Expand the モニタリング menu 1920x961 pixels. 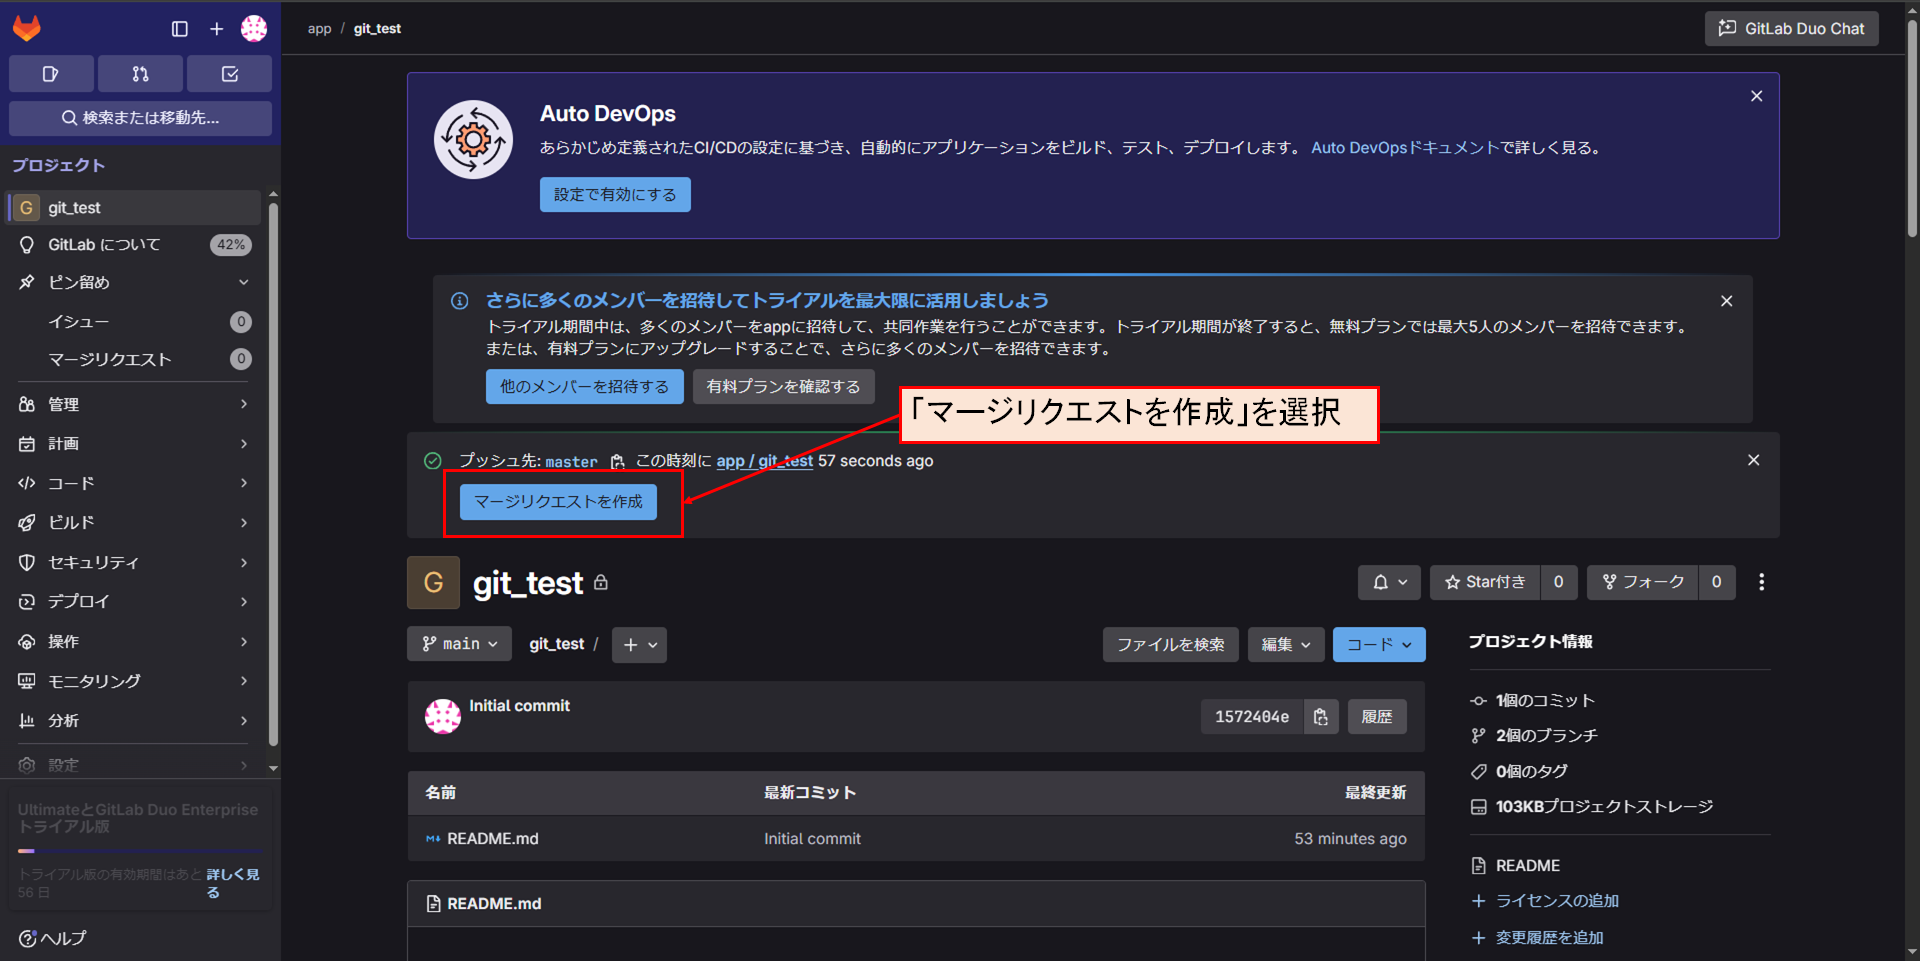pyautogui.click(x=134, y=681)
